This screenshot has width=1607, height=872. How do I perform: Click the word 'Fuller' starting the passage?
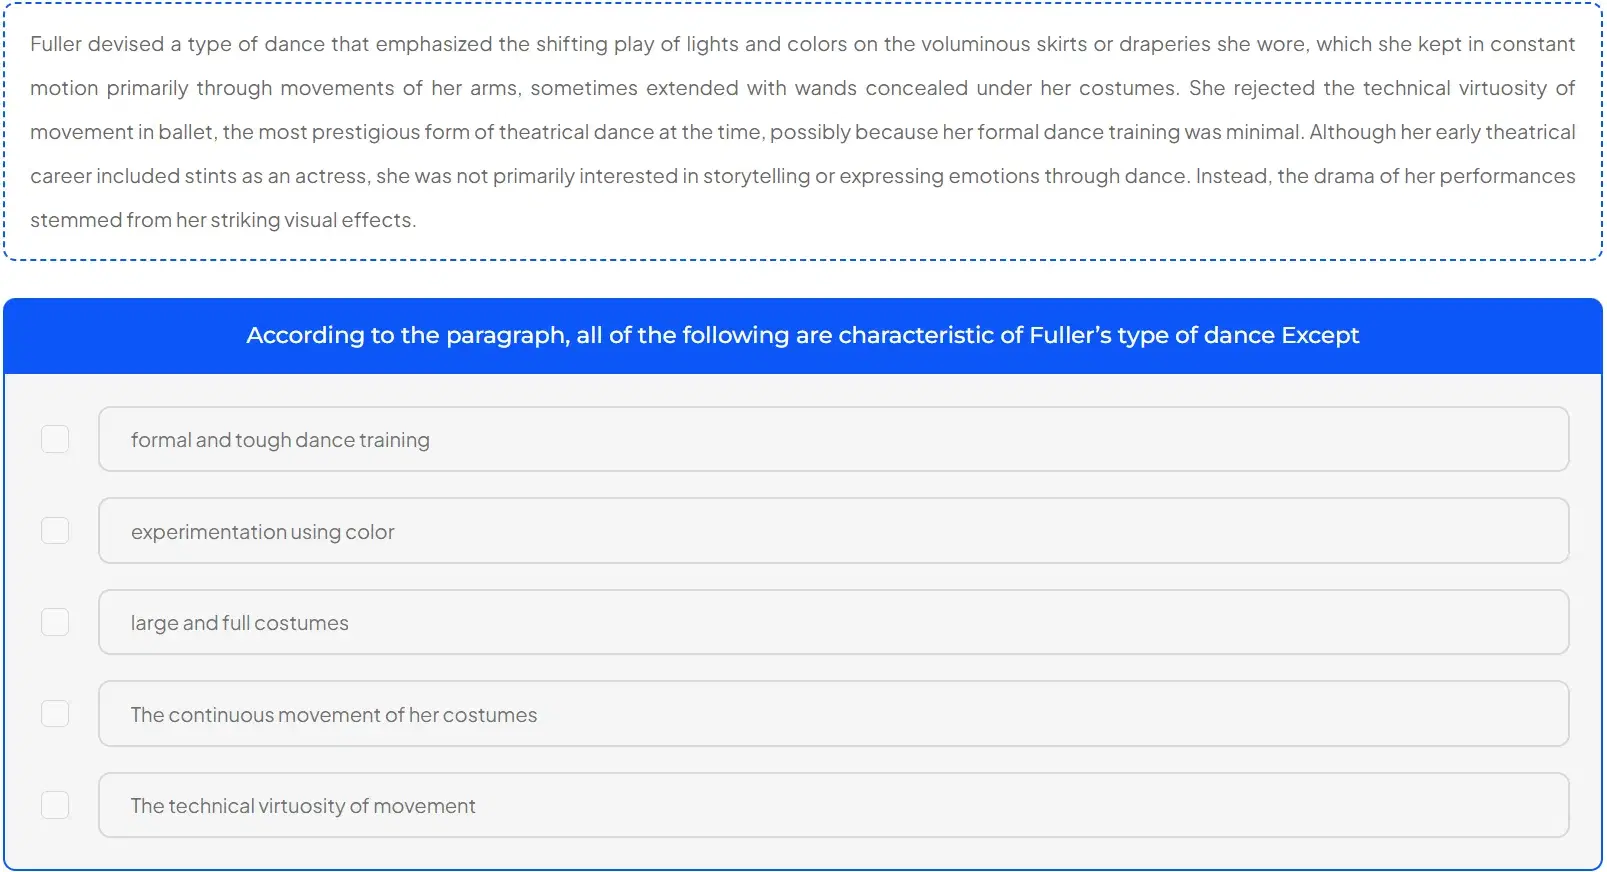tap(55, 45)
